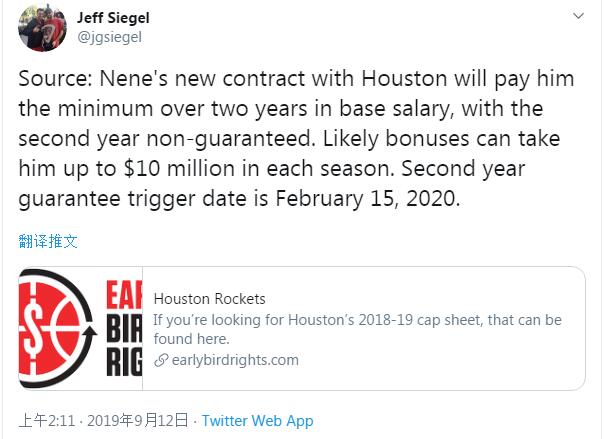
Task: Open the earlybirdrights.com domain link
Action: tap(235, 360)
